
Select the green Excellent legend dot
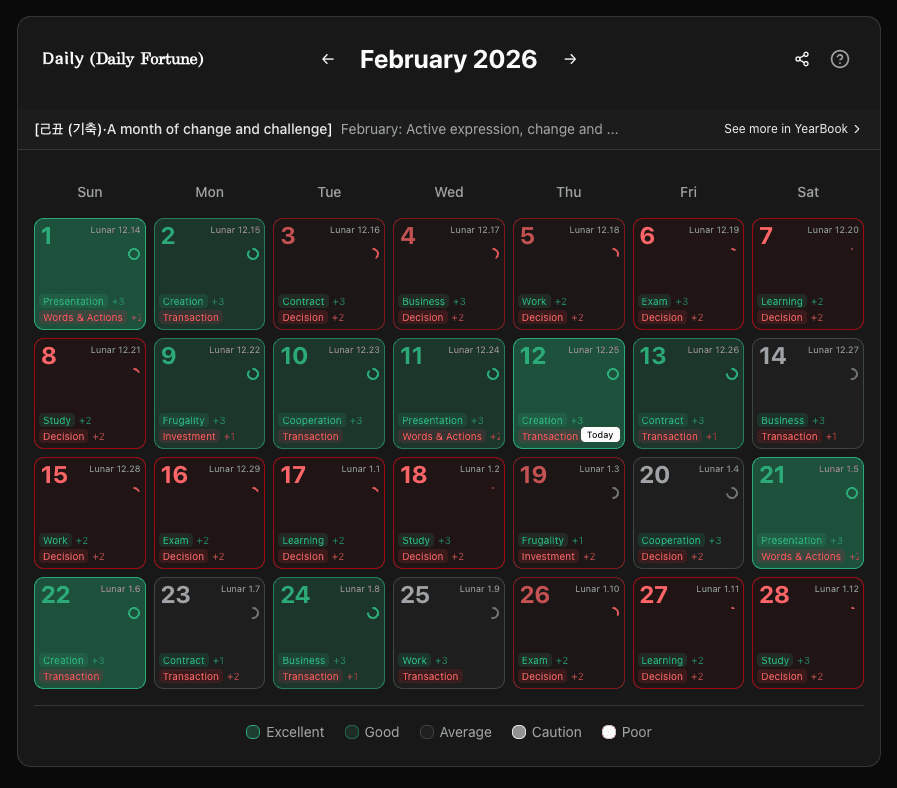tap(253, 732)
